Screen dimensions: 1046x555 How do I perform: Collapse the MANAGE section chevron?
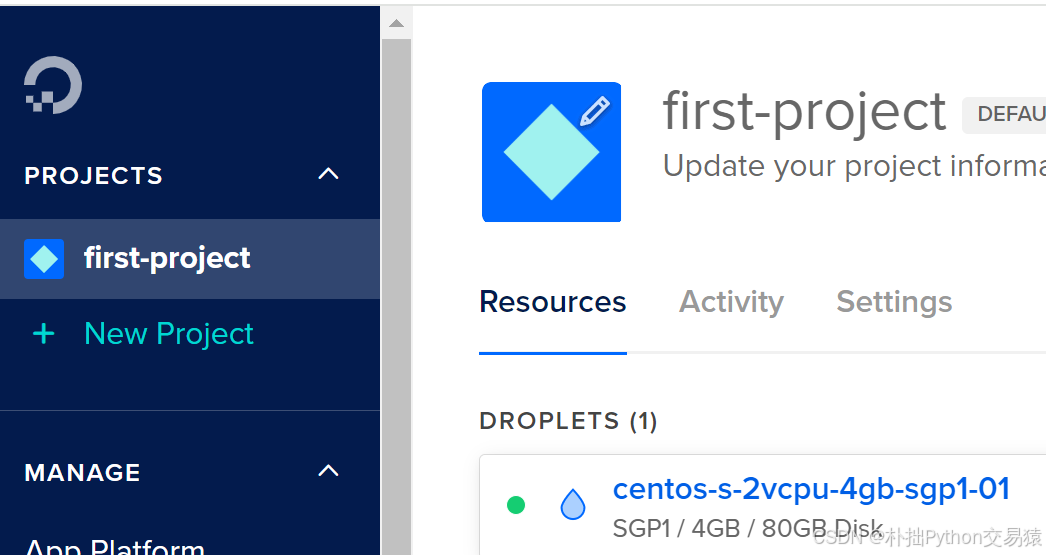click(x=328, y=472)
